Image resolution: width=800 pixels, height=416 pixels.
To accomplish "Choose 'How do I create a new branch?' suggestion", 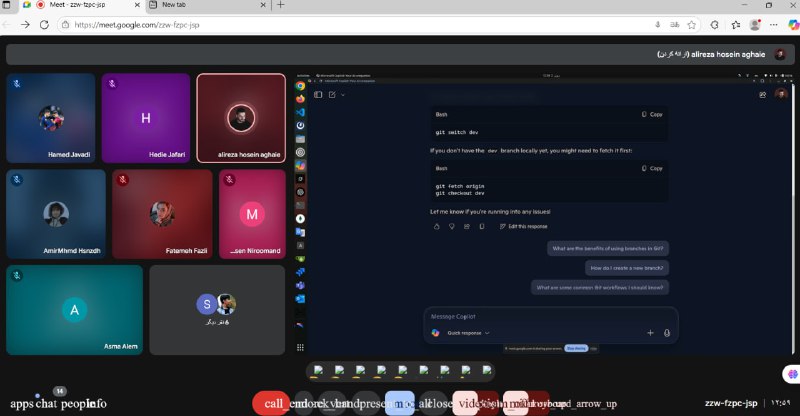I will 627,268.
